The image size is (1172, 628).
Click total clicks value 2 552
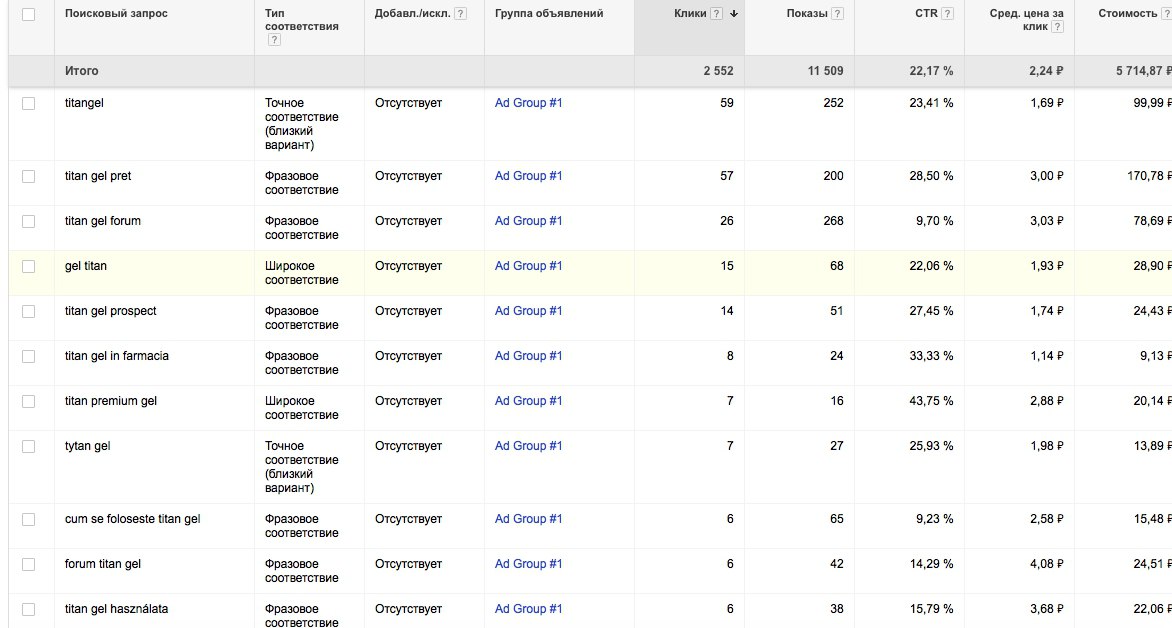(x=718, y=71)
